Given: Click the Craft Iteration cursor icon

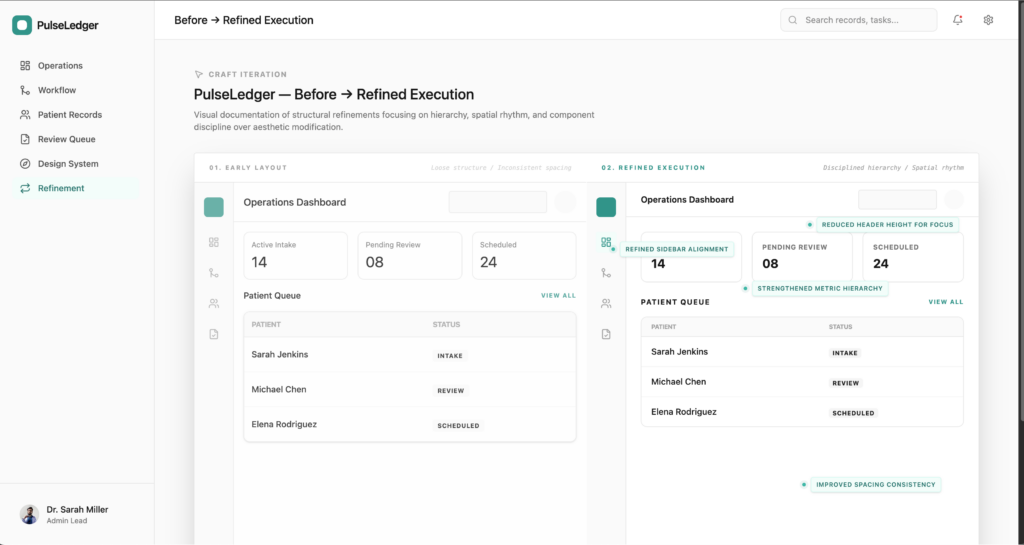Looking at the screenshot, I should coord(199,74).
